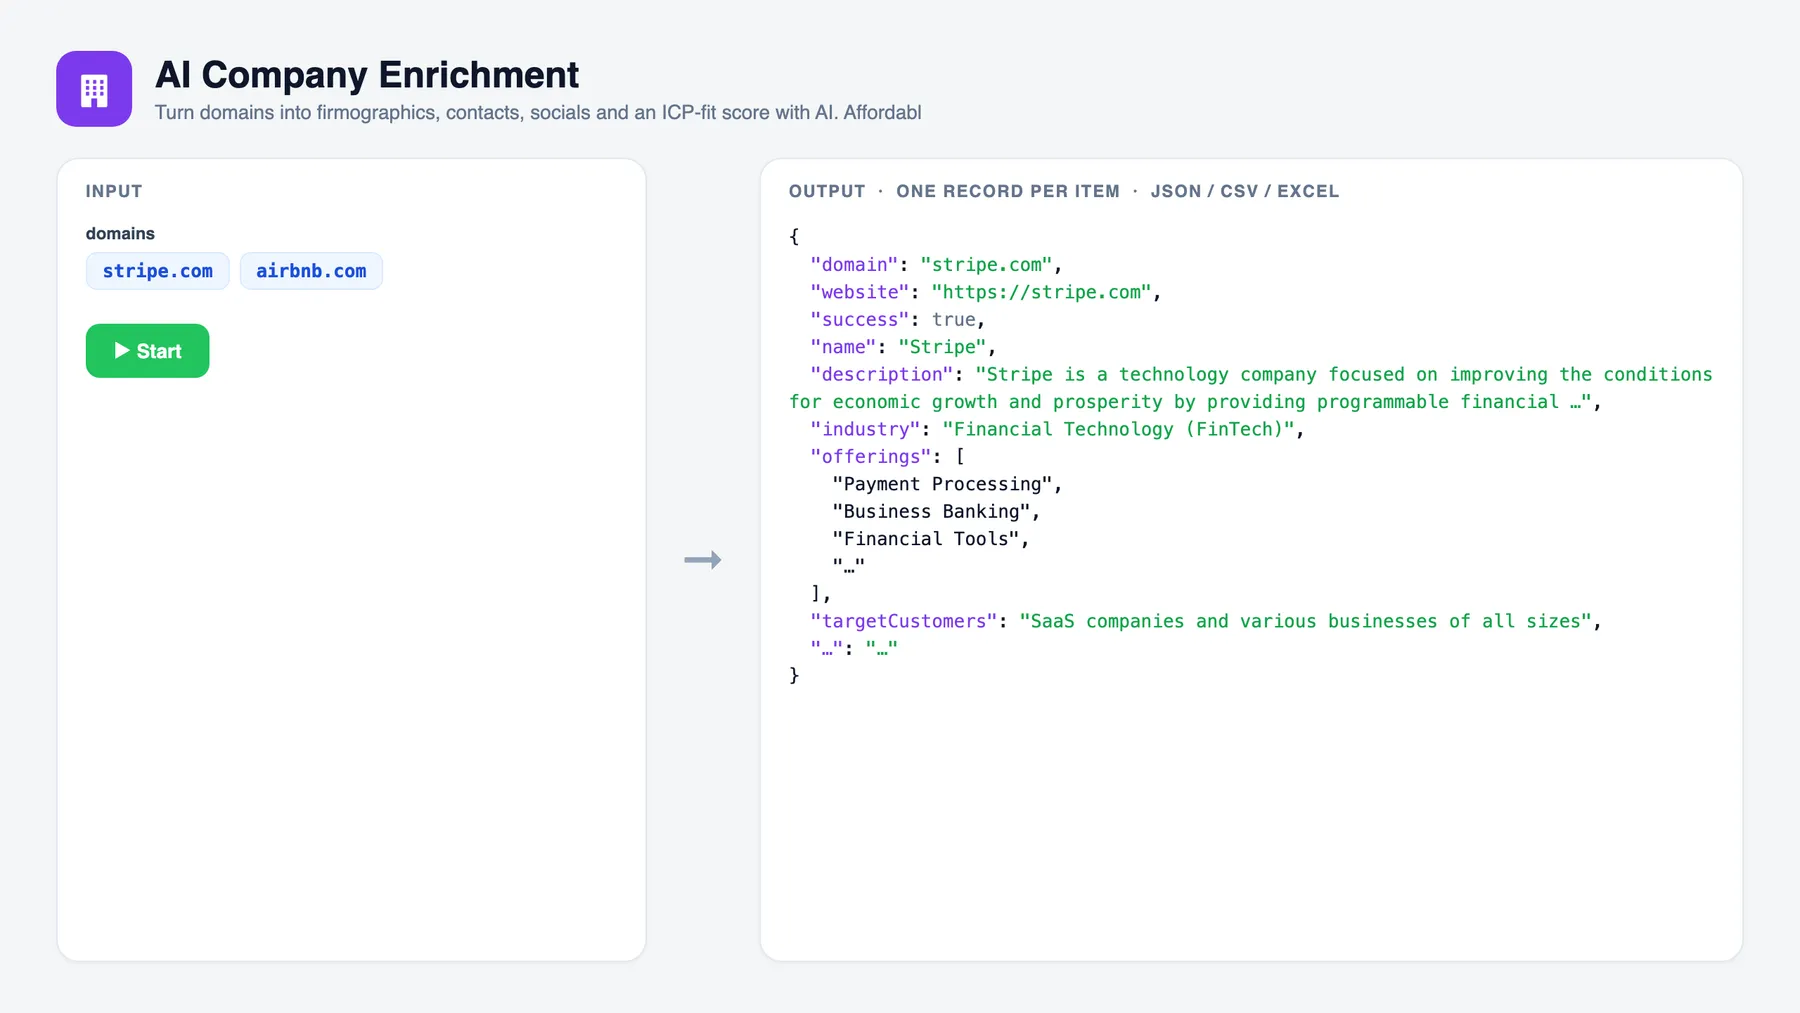Click the AI Company Enrichment title
This screenshot has height=1013, width=1800.
coord(367,75)
